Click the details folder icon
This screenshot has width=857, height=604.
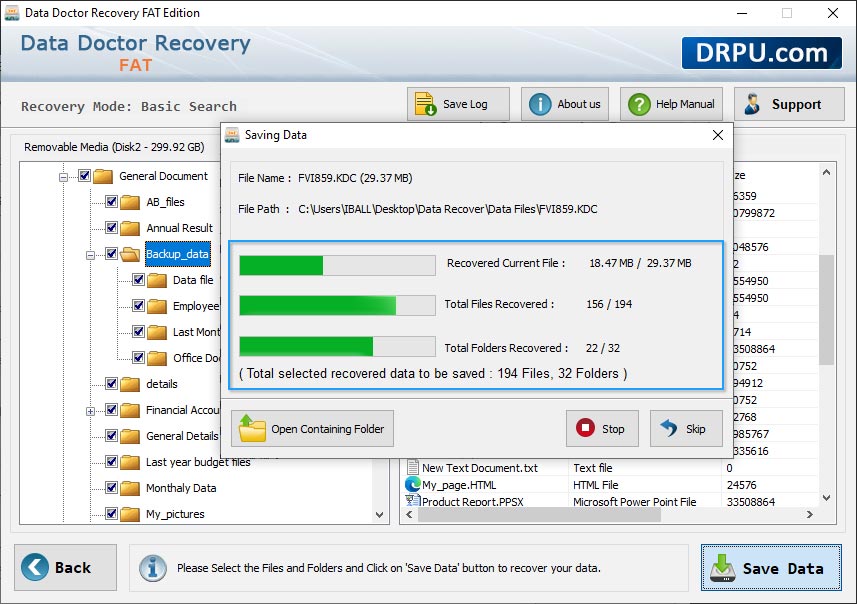pos(130,384)
